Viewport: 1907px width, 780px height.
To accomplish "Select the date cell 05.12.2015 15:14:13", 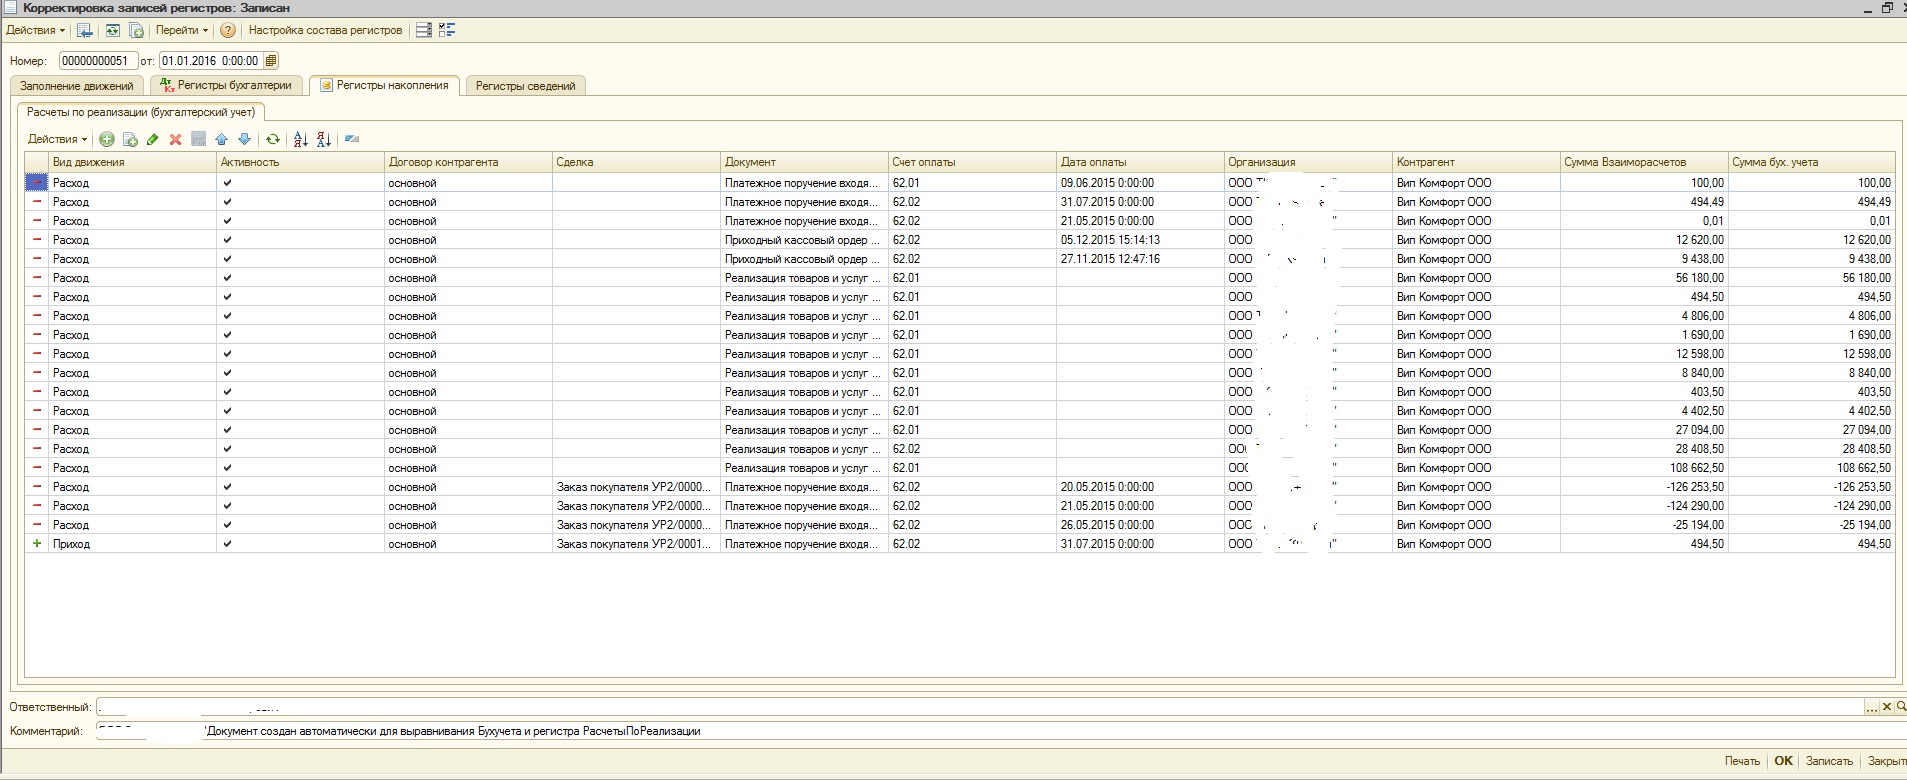I will point(1140,240).
